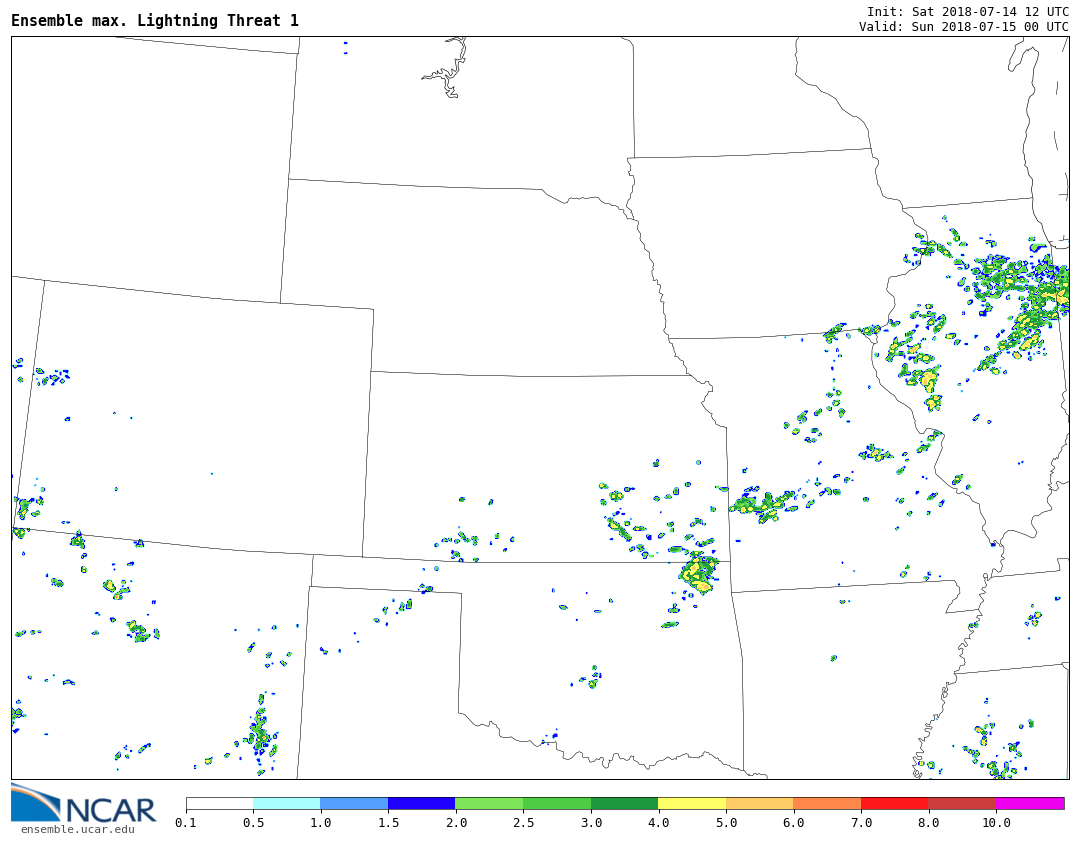This screenshot has width=1080, height=842.
Task: Click the "Ensemble max. Lightning Threat 1" title
Action: tap(155, 21)
